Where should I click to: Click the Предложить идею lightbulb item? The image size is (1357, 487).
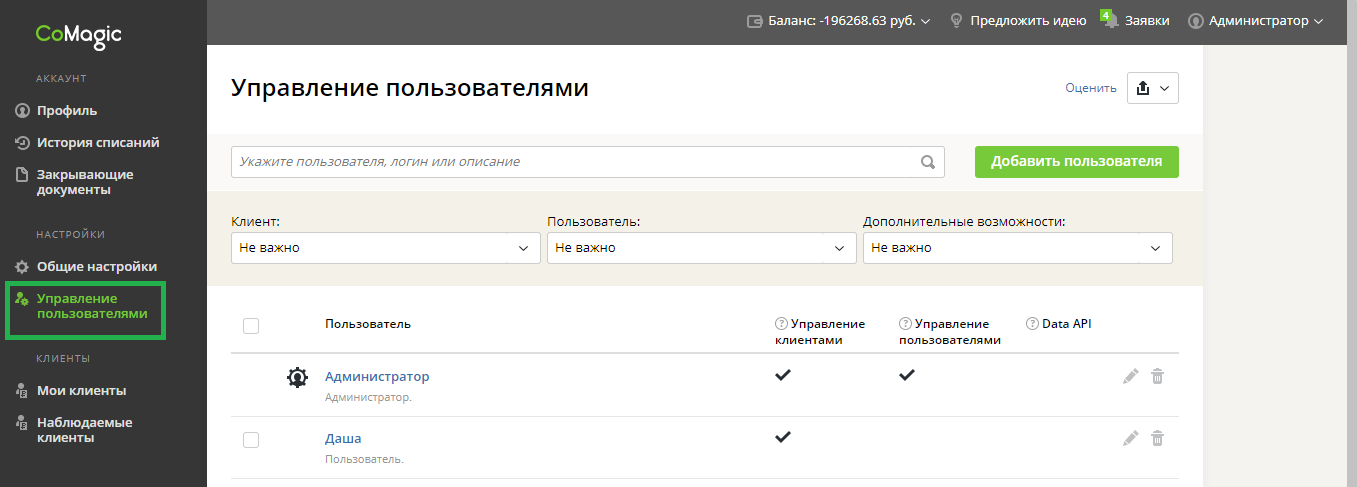1017,20
